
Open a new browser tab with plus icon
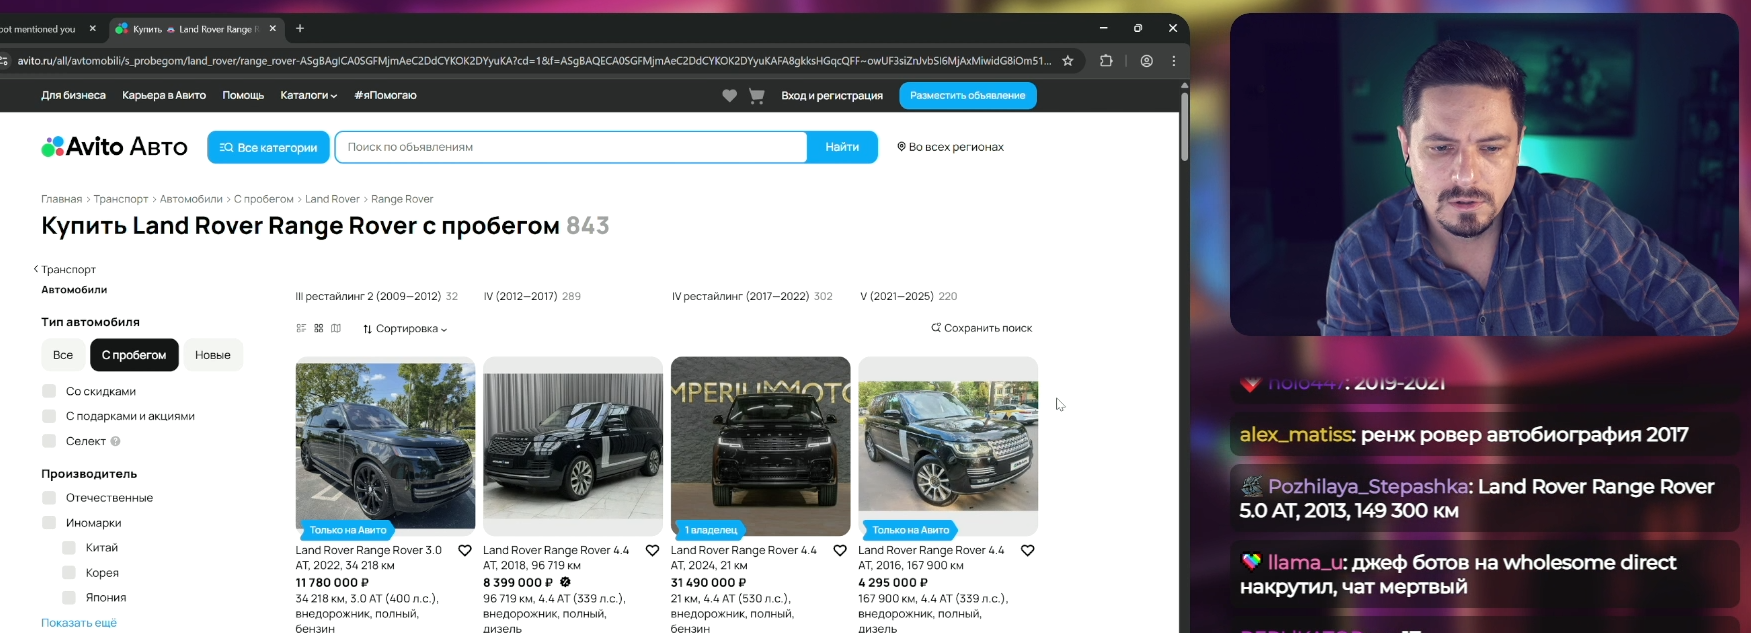[300, 28]
